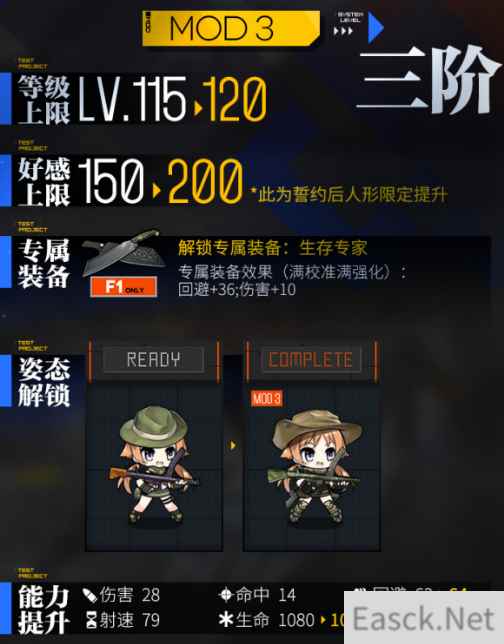Image resolution: width=504 pixels, height=644 pixels.
Task: Click the 等级上限 section label
Action: tap(44, 100)
